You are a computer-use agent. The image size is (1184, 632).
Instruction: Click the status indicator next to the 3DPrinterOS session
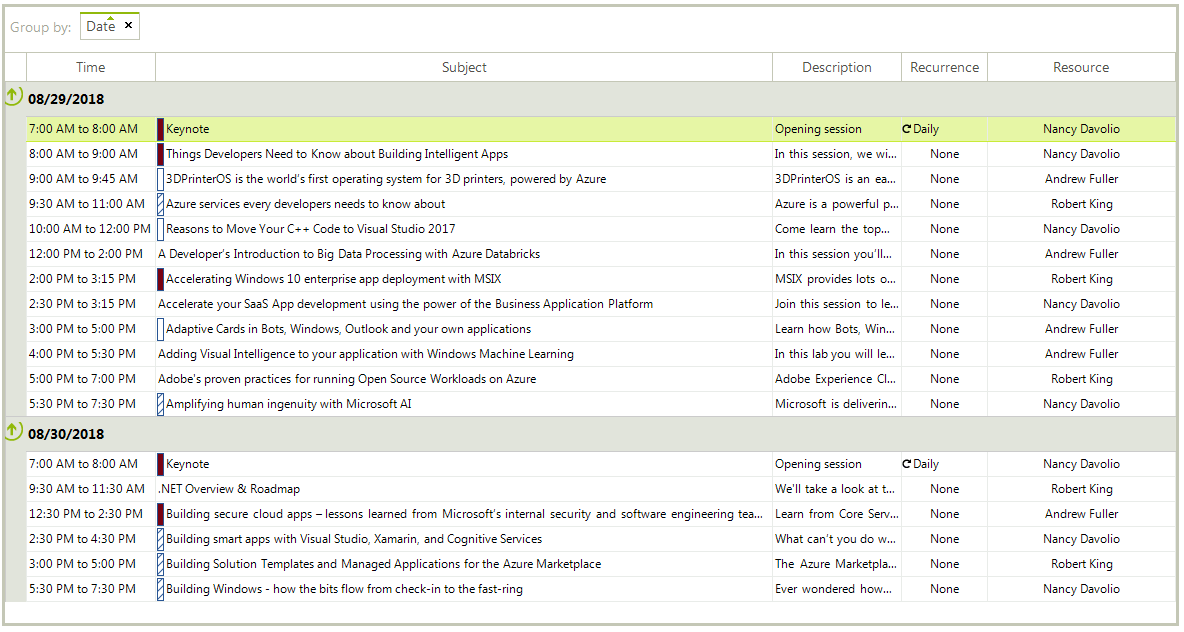tap(160, 178)
